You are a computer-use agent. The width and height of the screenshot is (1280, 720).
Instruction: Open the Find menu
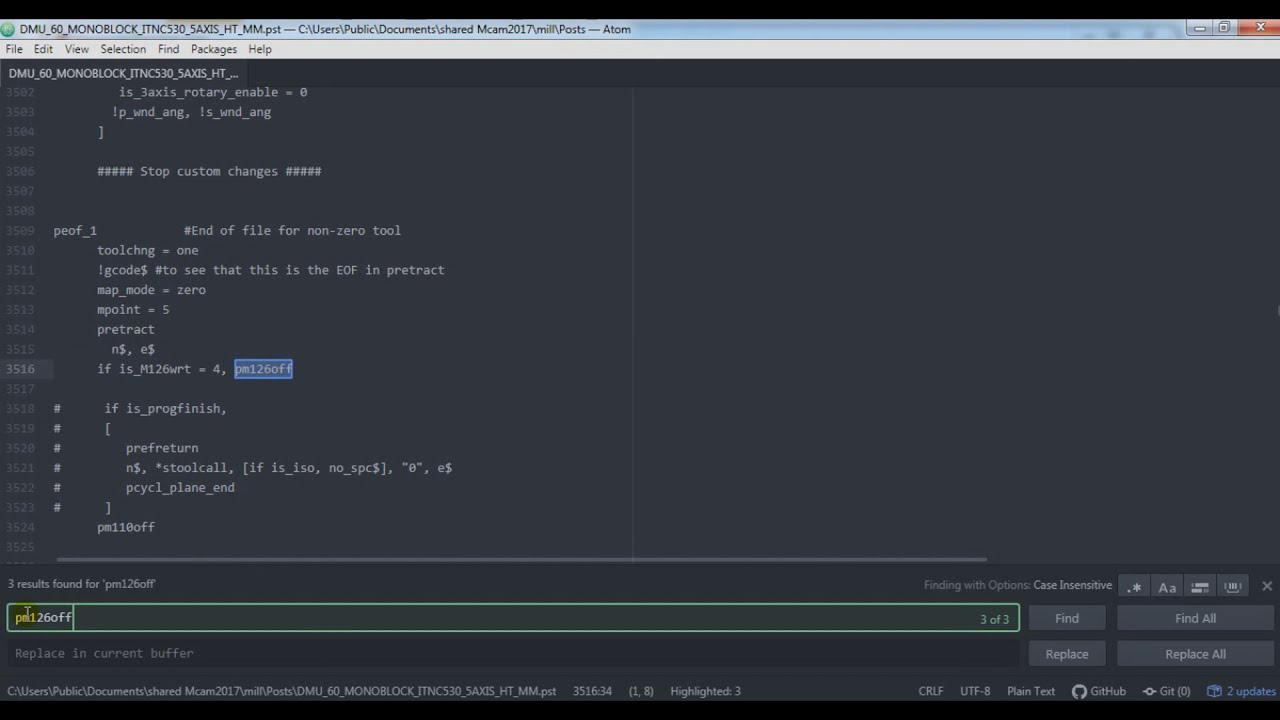168,49
